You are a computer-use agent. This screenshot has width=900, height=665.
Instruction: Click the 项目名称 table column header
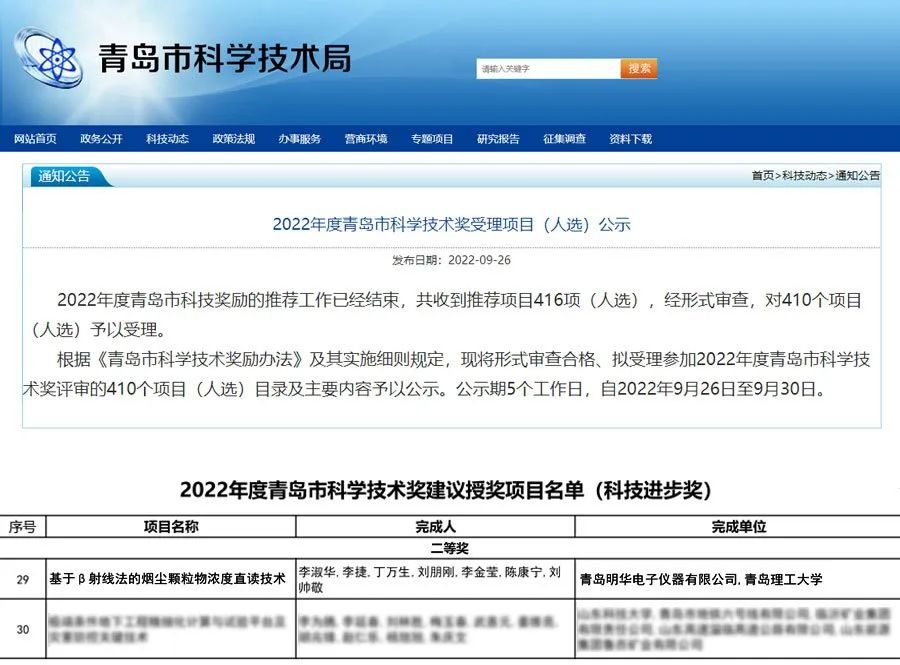170,526
